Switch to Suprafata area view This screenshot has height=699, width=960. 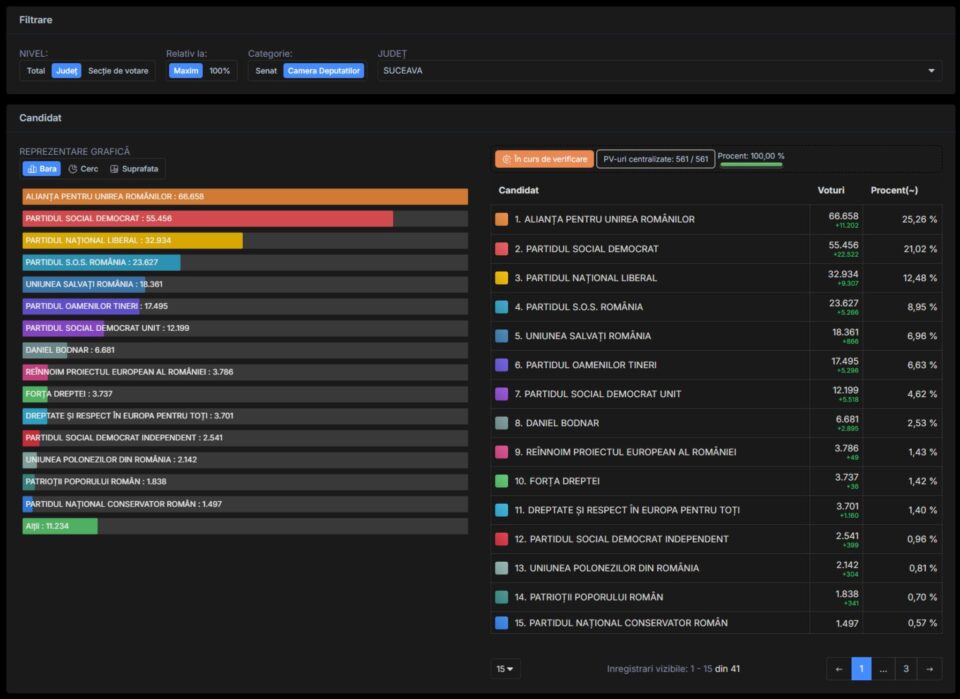click(x=134, y=169)
